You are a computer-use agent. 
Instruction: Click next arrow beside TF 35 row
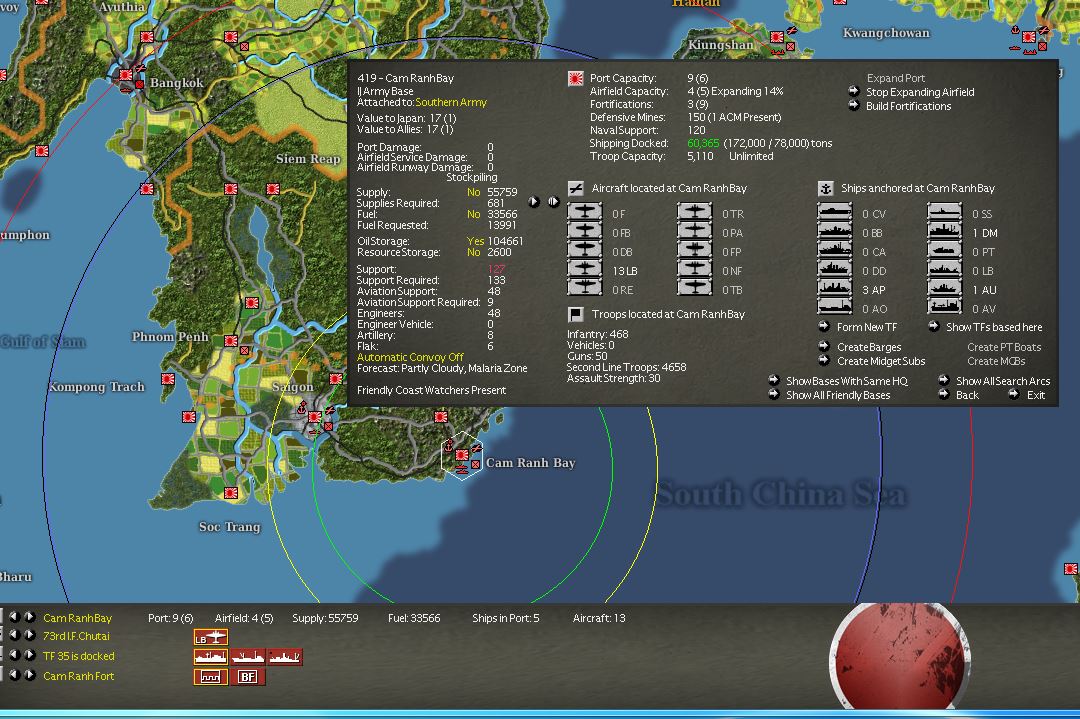(30, 655)
